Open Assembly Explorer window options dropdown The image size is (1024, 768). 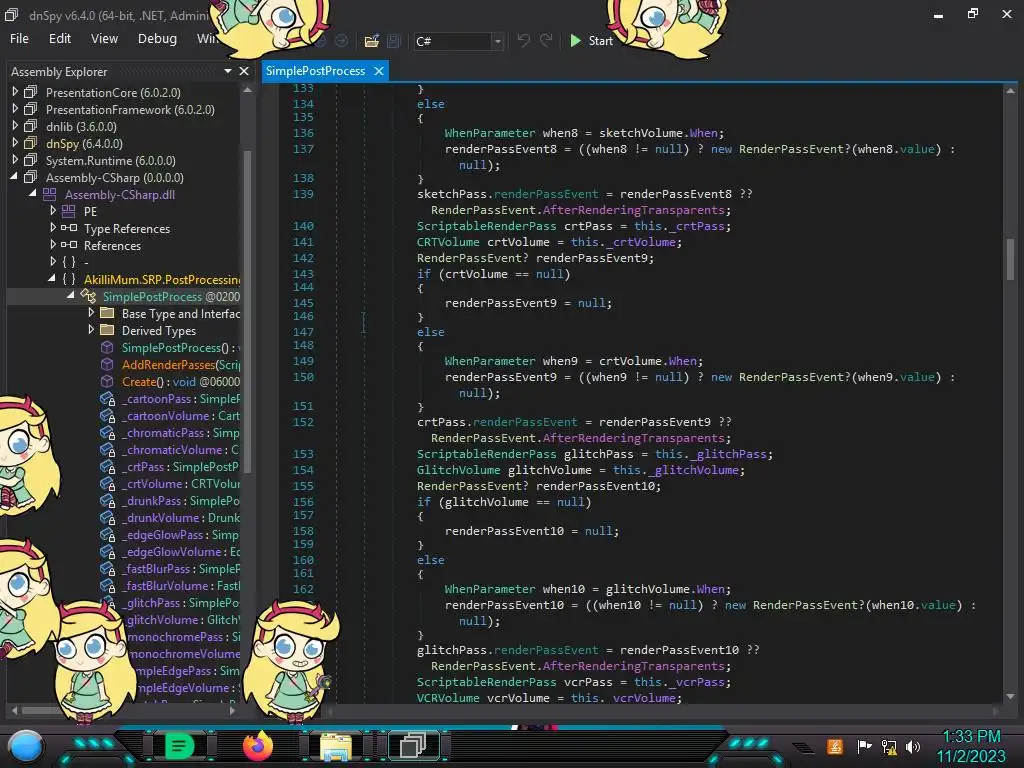(x=228, y=71)
